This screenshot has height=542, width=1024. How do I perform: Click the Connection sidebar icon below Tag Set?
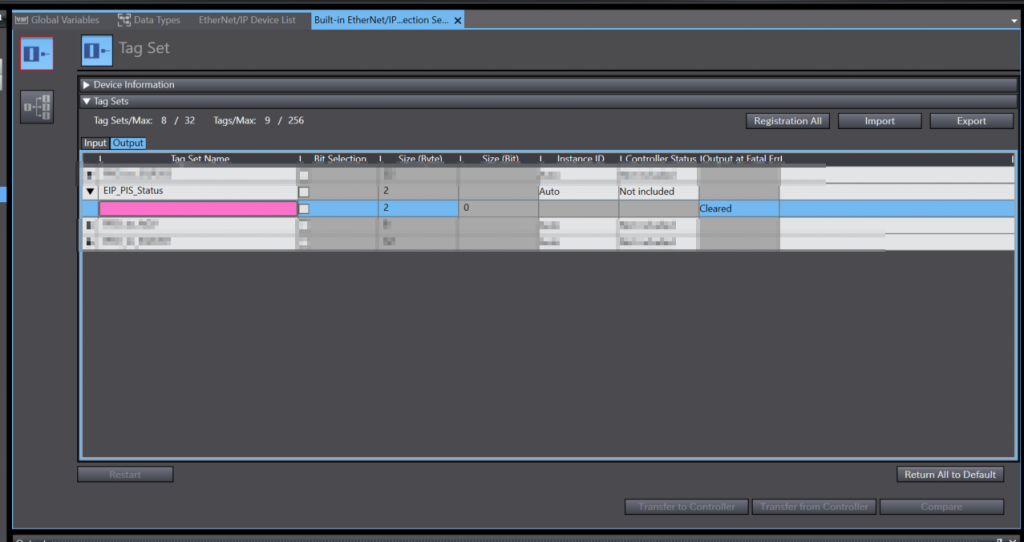(36, 106)
